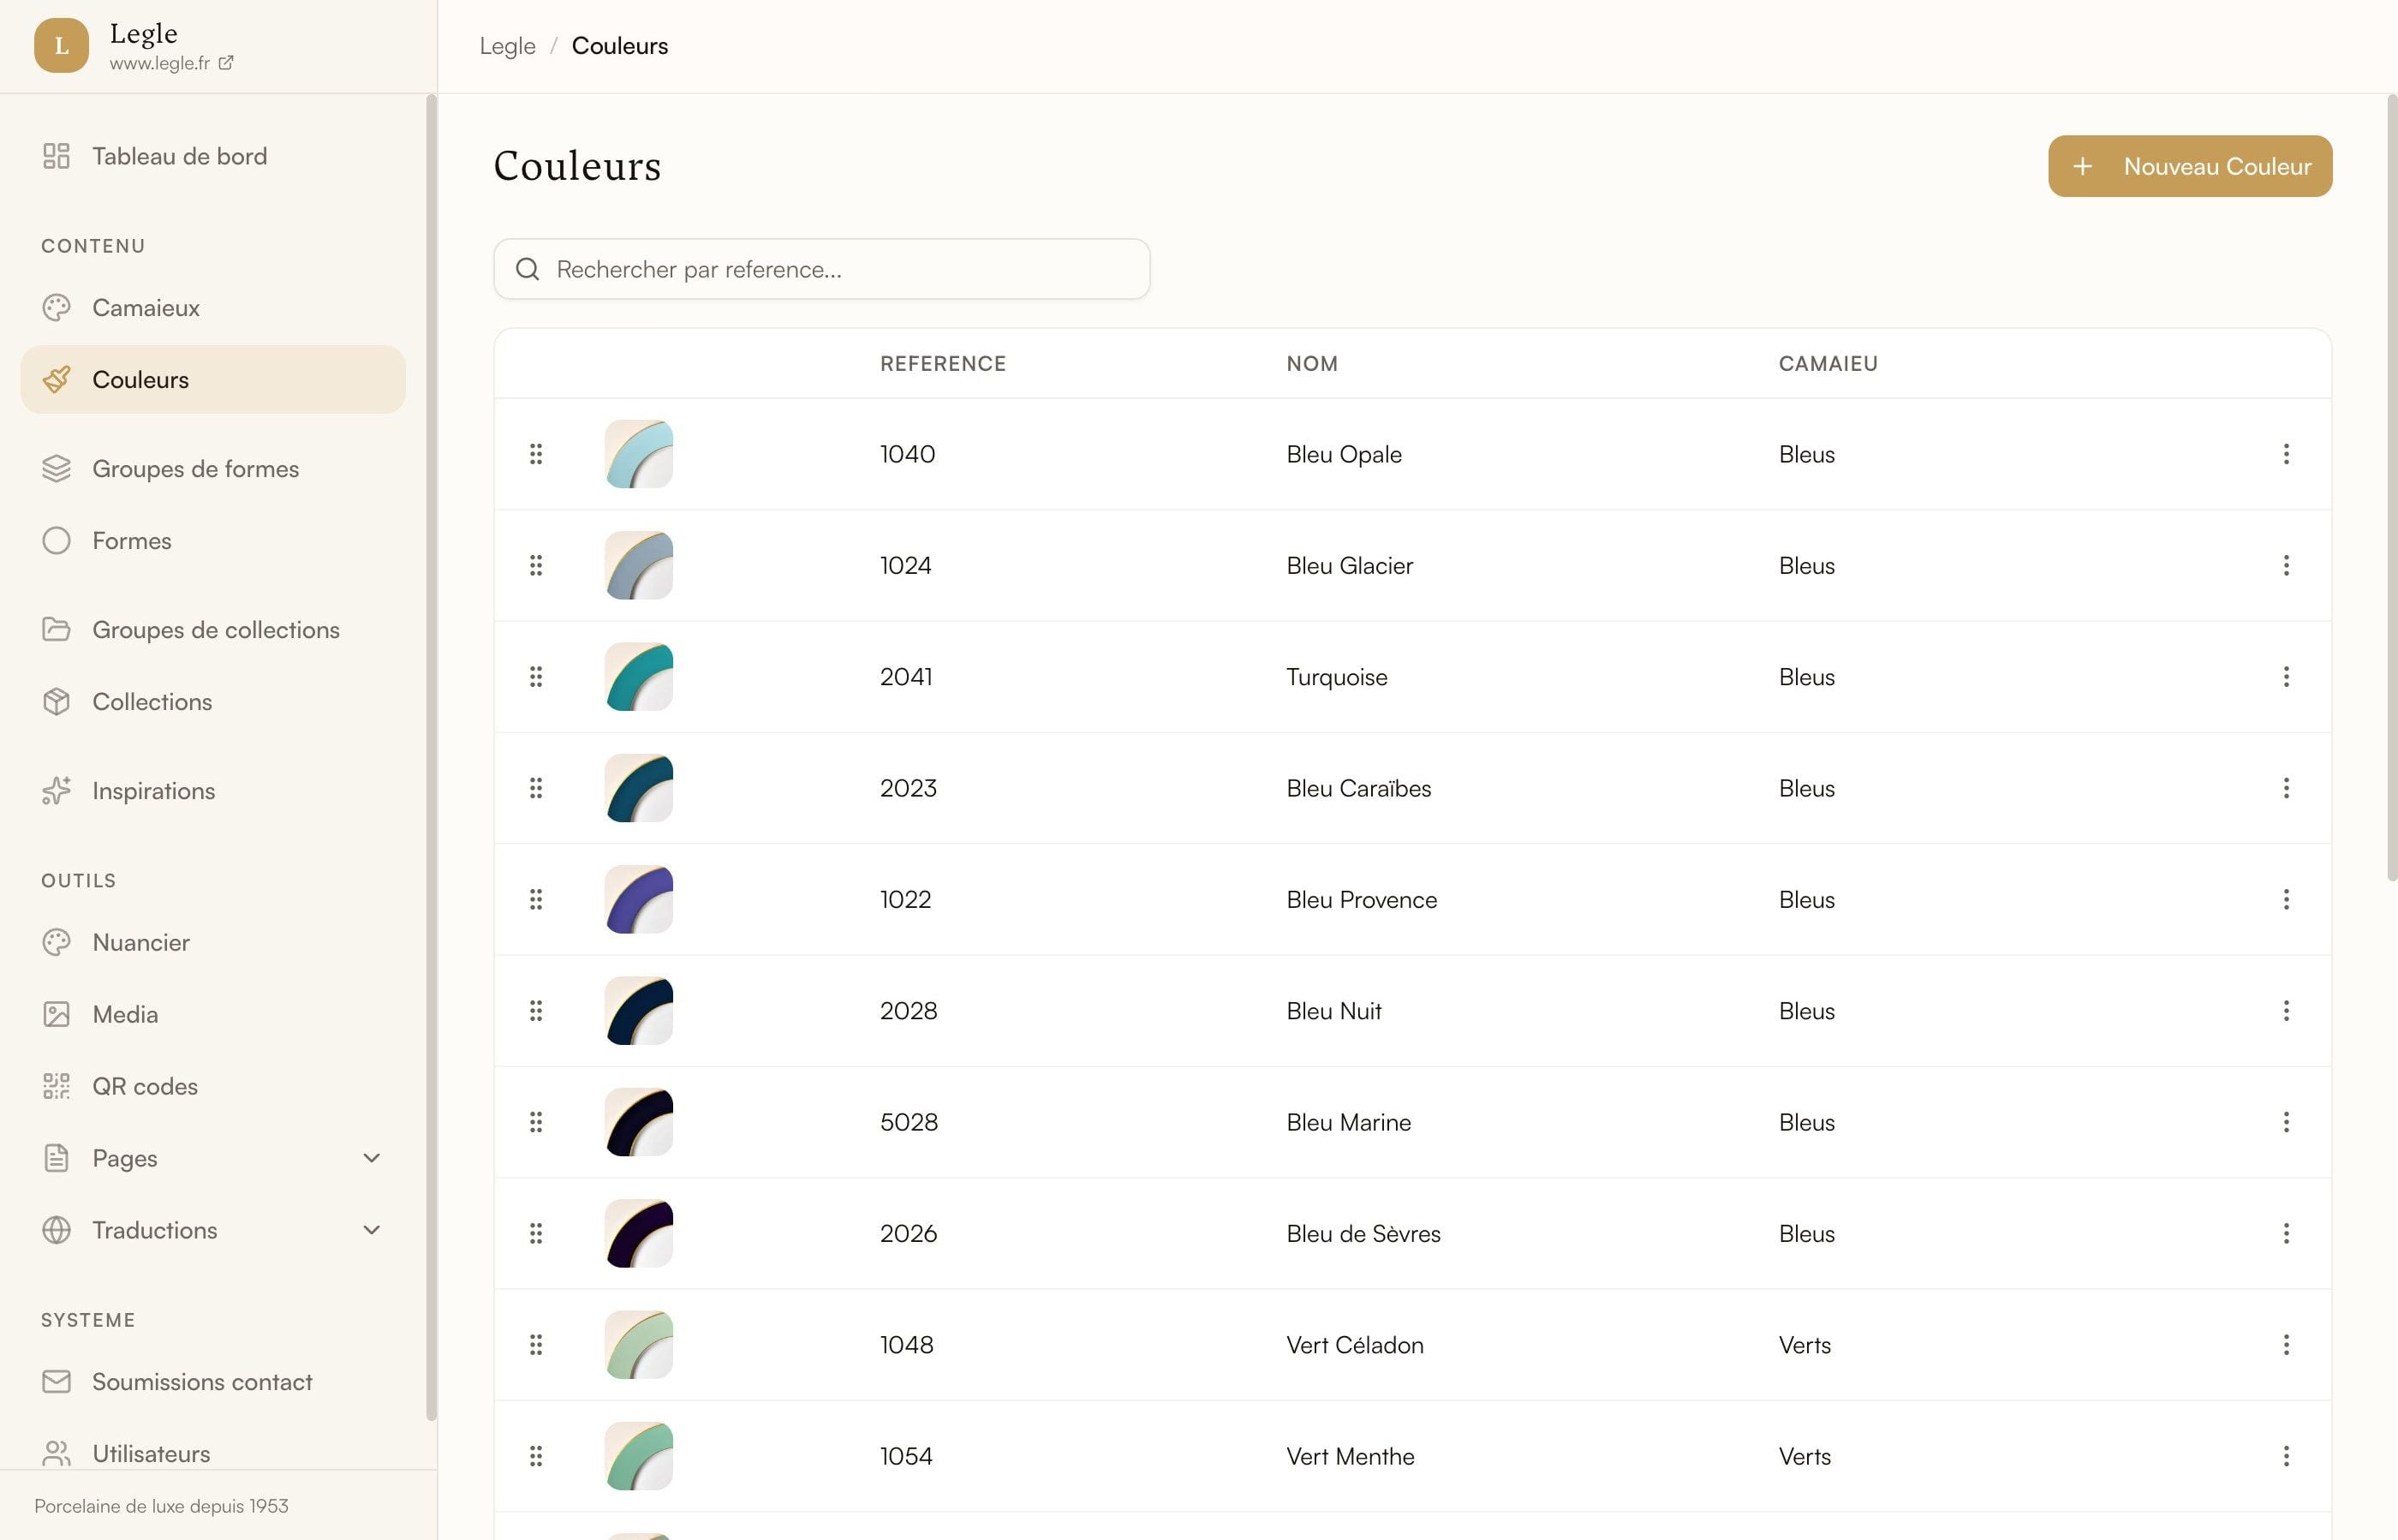Click the Bleu Provence color swatch
The image size is (2398, 1540).
[x=639, y=899]
